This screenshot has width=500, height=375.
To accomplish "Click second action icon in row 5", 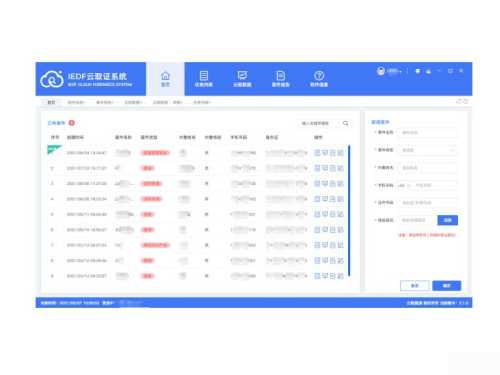I will click(325, 214).
